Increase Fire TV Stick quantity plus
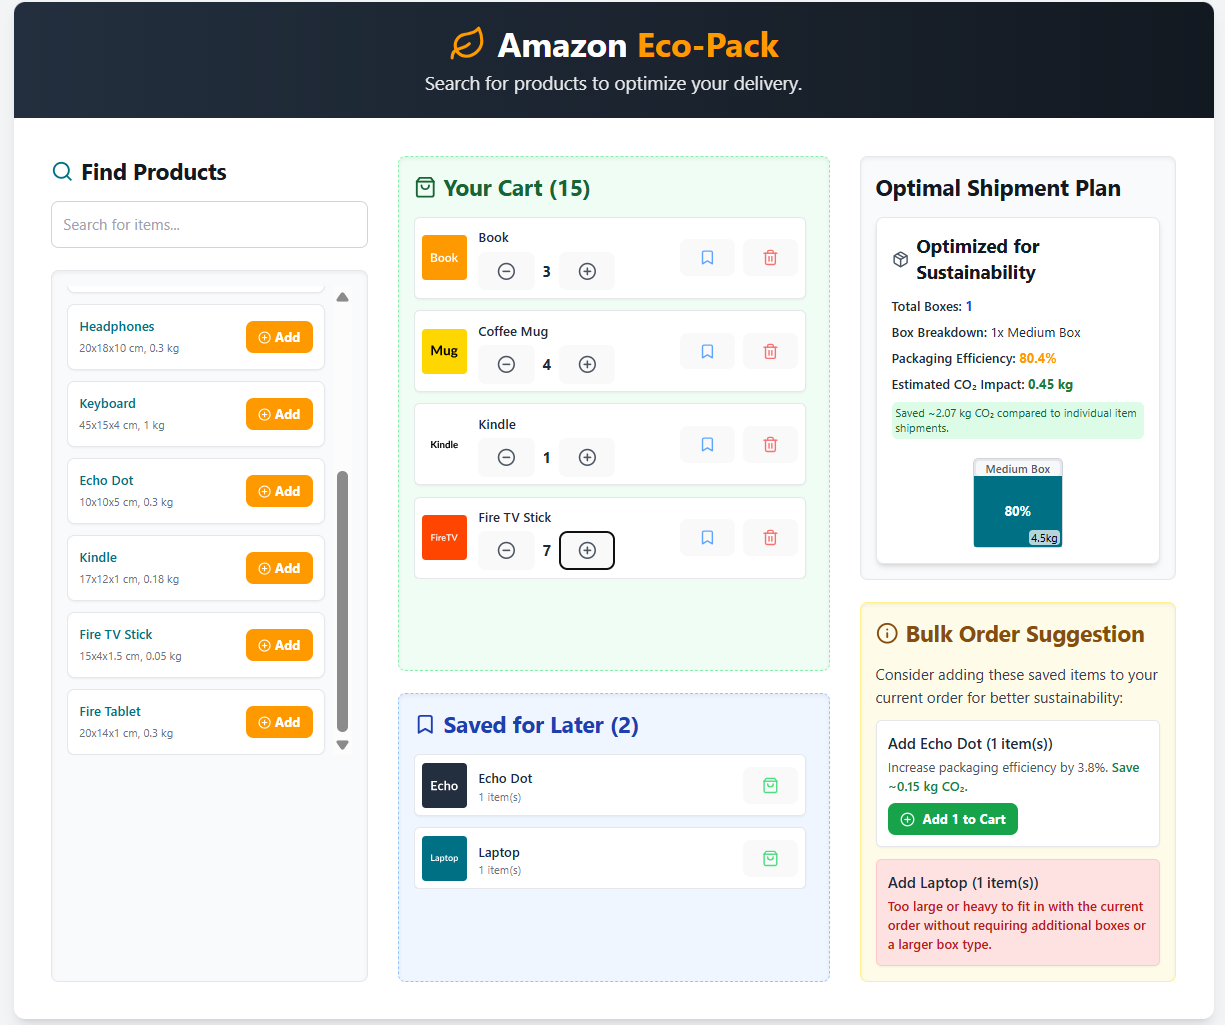 click(587, 550)
